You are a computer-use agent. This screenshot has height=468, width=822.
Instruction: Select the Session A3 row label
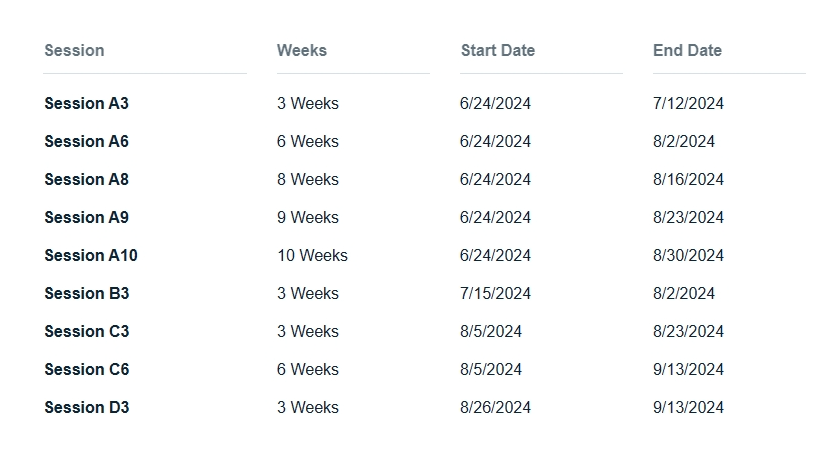(x=87, y=103)
